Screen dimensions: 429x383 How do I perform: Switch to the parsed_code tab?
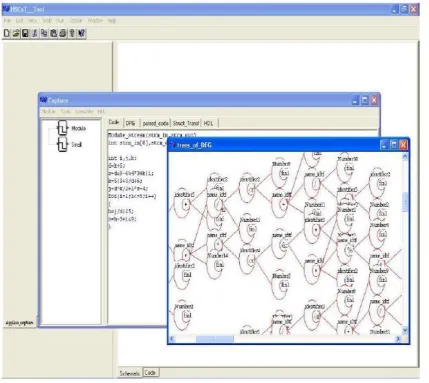point(155,123)
